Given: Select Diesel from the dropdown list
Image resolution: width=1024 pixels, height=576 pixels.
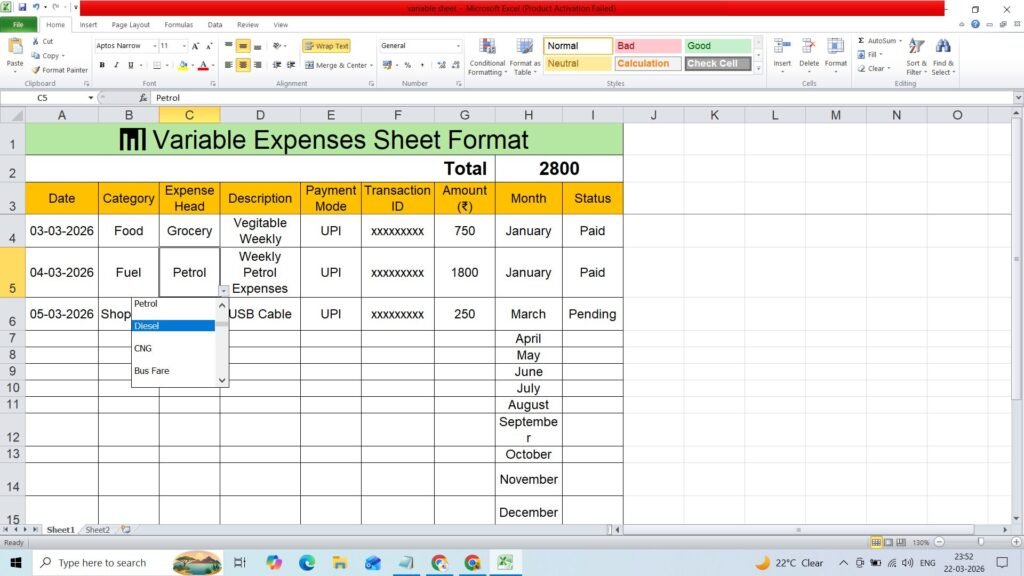Looking at the screenshot, I should click(x=173, y=325).
